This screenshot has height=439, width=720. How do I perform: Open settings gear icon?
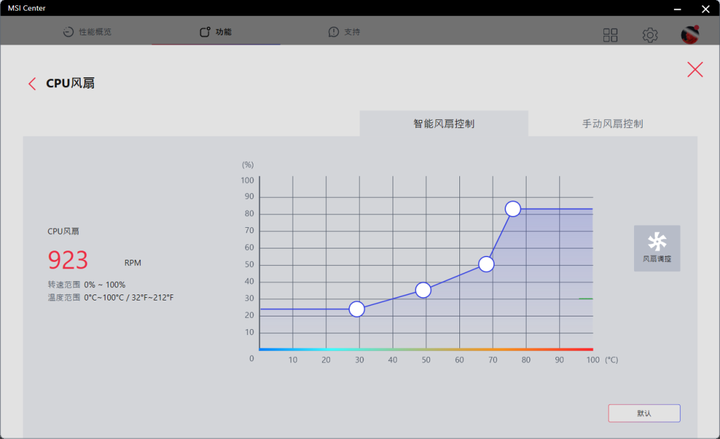coord(650,35)
